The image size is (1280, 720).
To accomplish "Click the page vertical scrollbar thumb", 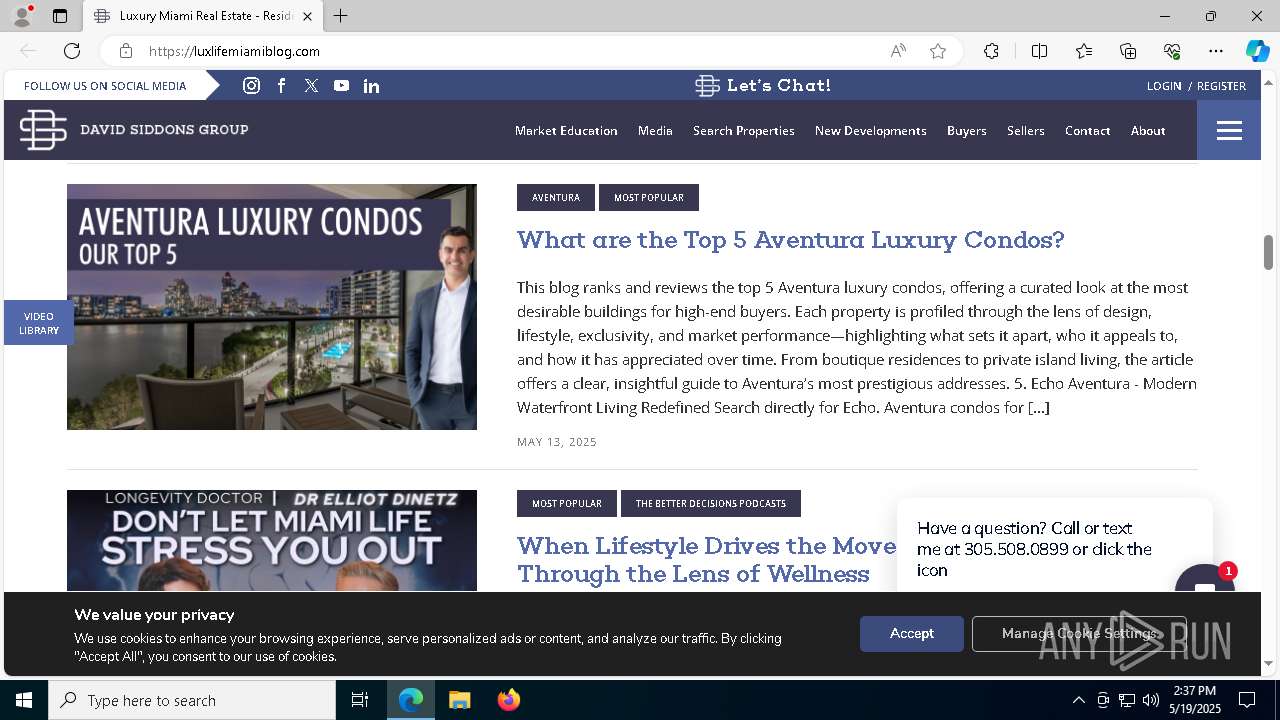I will click(1269, 252).
